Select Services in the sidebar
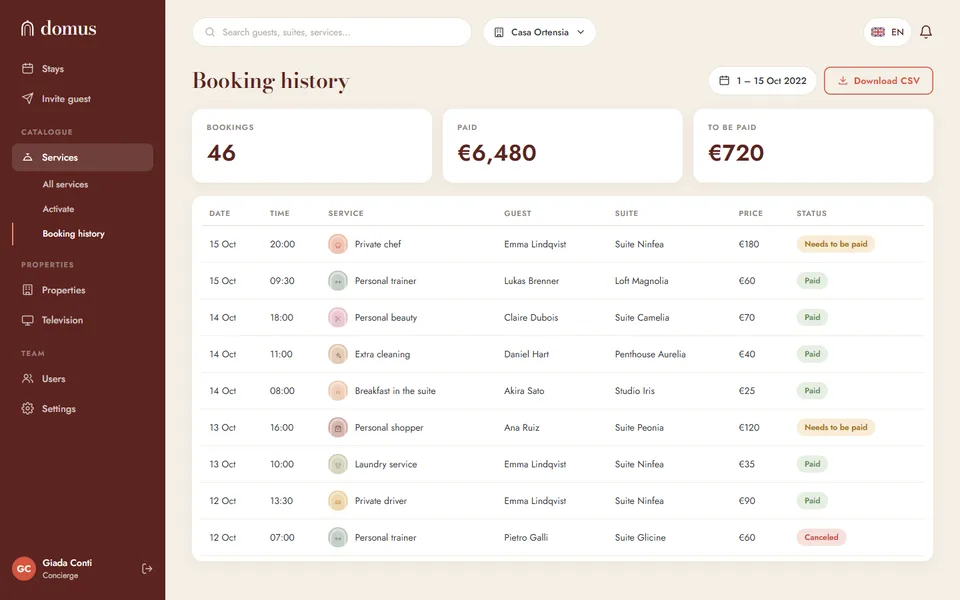Image resolution: width=960 pixels, height=600 pixels. coord(83,157)
